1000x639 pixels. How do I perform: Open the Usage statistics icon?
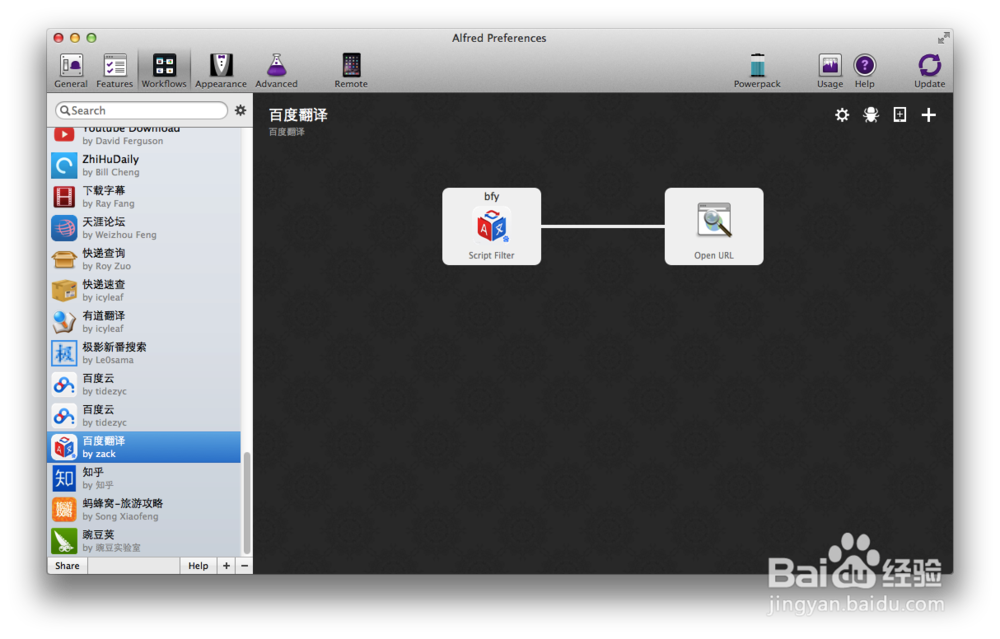point(830,70)
